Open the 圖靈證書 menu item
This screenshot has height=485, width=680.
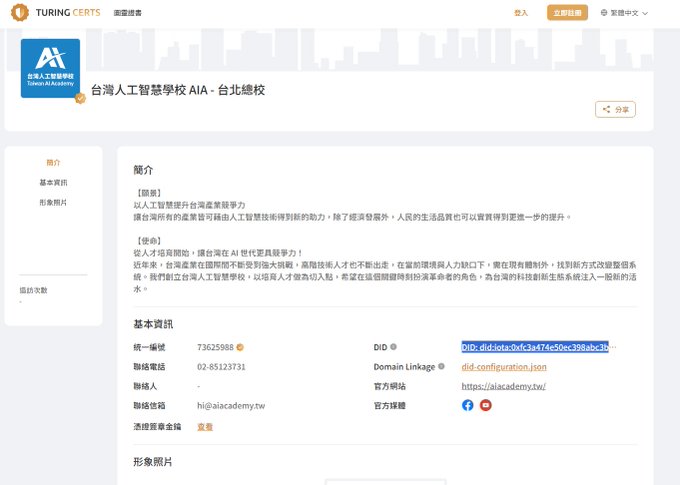click(x=128, y=13)
